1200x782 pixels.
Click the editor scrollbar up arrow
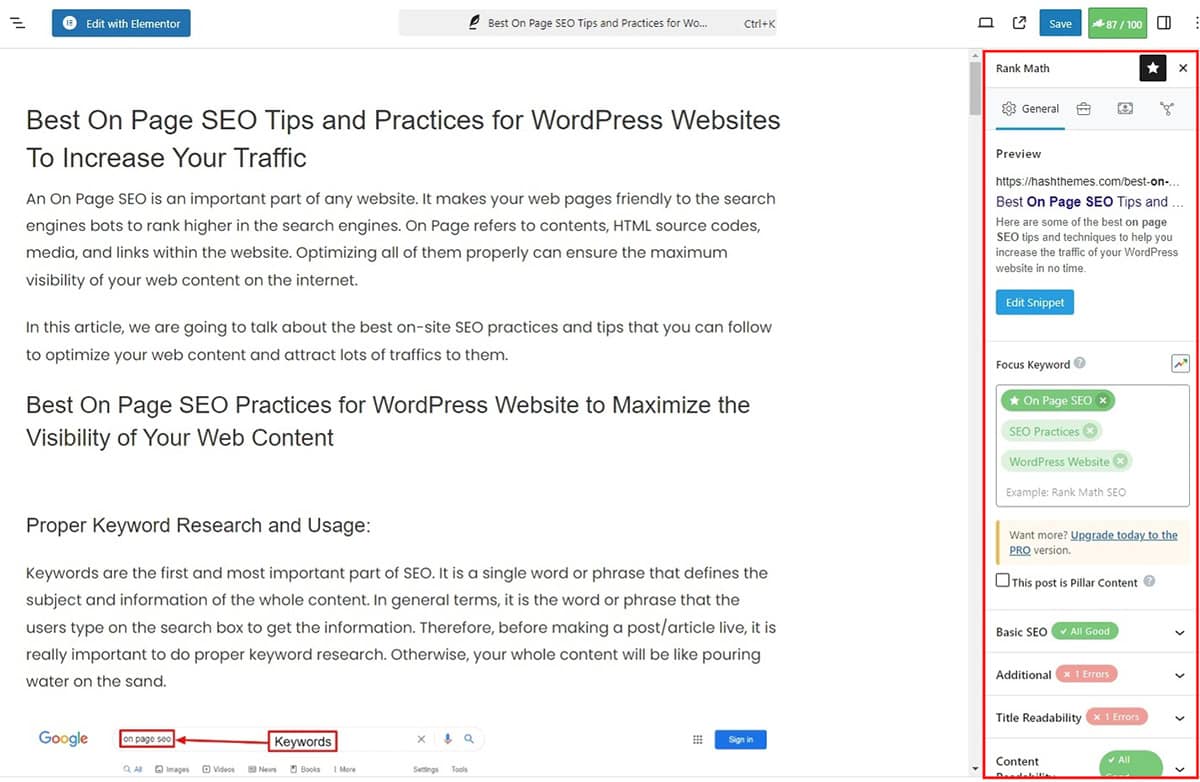click(975, 56)
